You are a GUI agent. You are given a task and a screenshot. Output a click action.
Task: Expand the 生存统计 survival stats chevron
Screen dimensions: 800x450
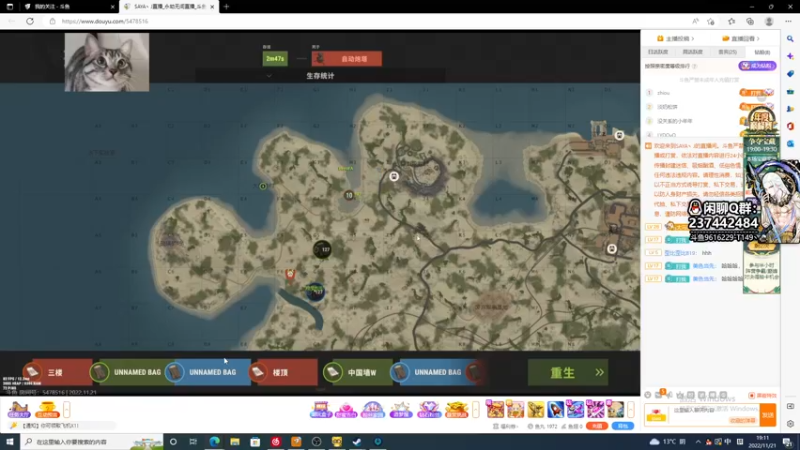(269, 76)
